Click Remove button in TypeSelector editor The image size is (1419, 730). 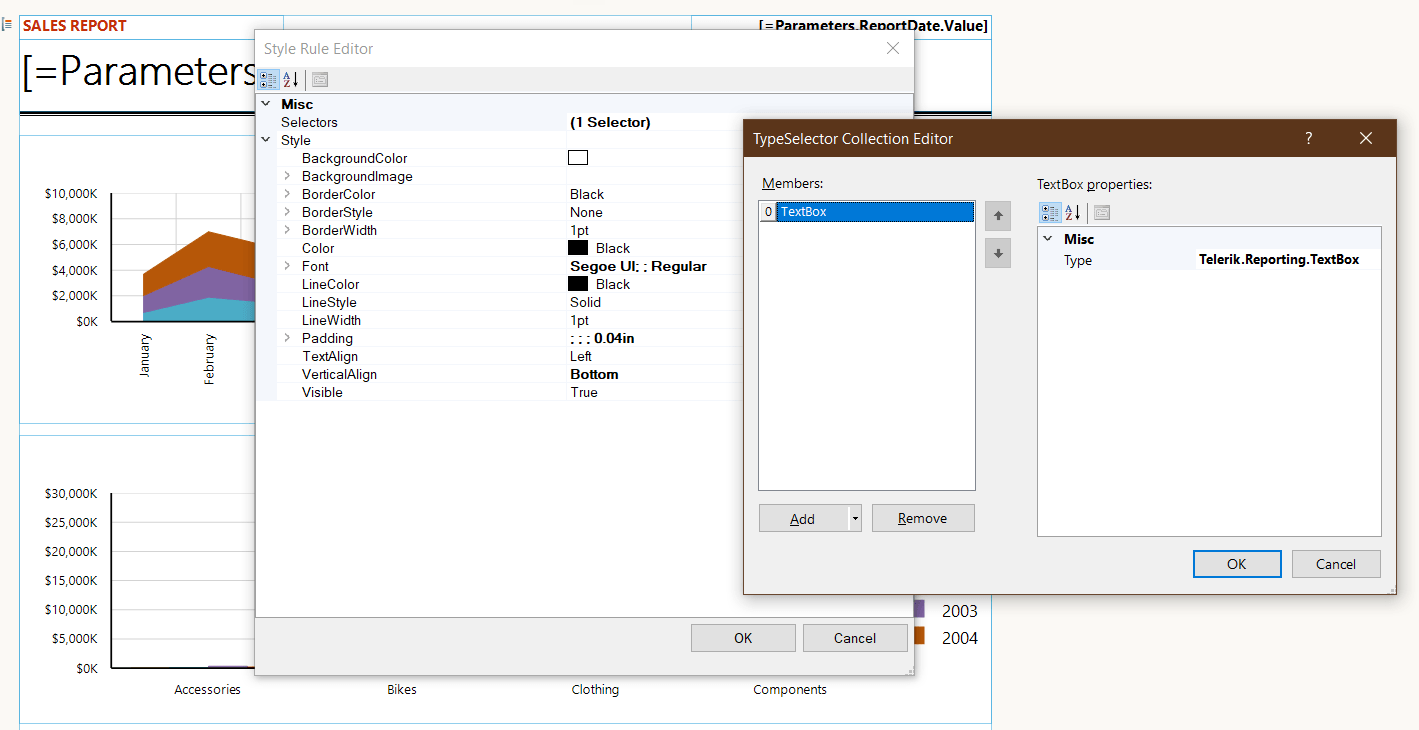point(923,518)
